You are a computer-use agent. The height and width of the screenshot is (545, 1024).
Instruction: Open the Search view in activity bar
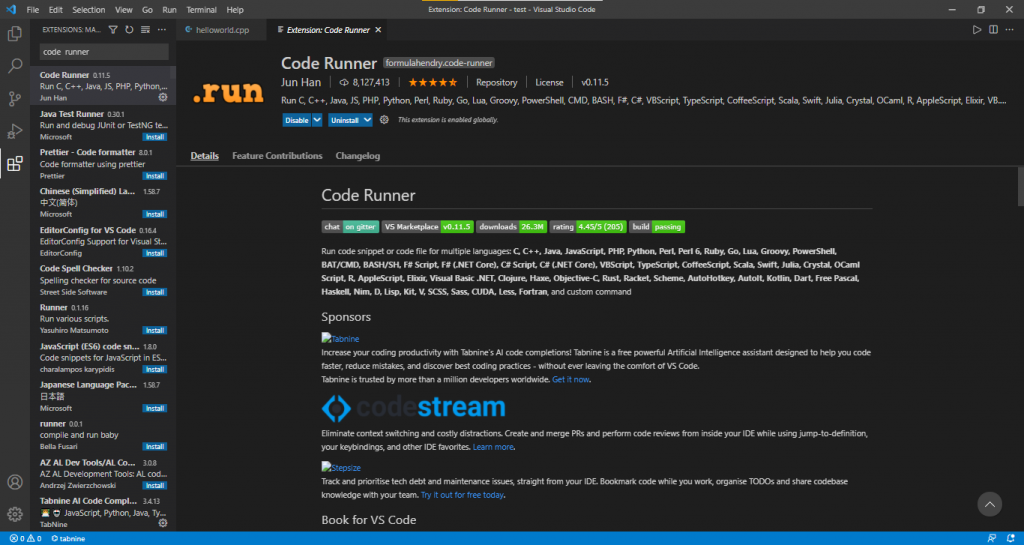click(14, 66)
